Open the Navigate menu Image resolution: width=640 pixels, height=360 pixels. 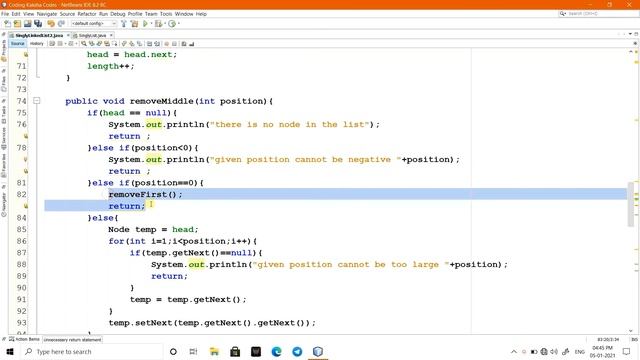click(x=47, y=14)
